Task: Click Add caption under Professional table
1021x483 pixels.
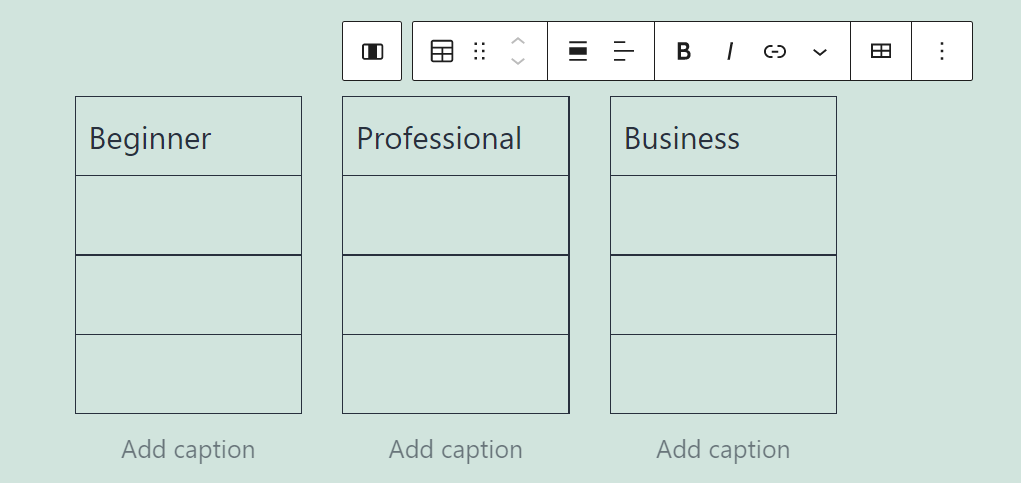Action: click(455, 450)
